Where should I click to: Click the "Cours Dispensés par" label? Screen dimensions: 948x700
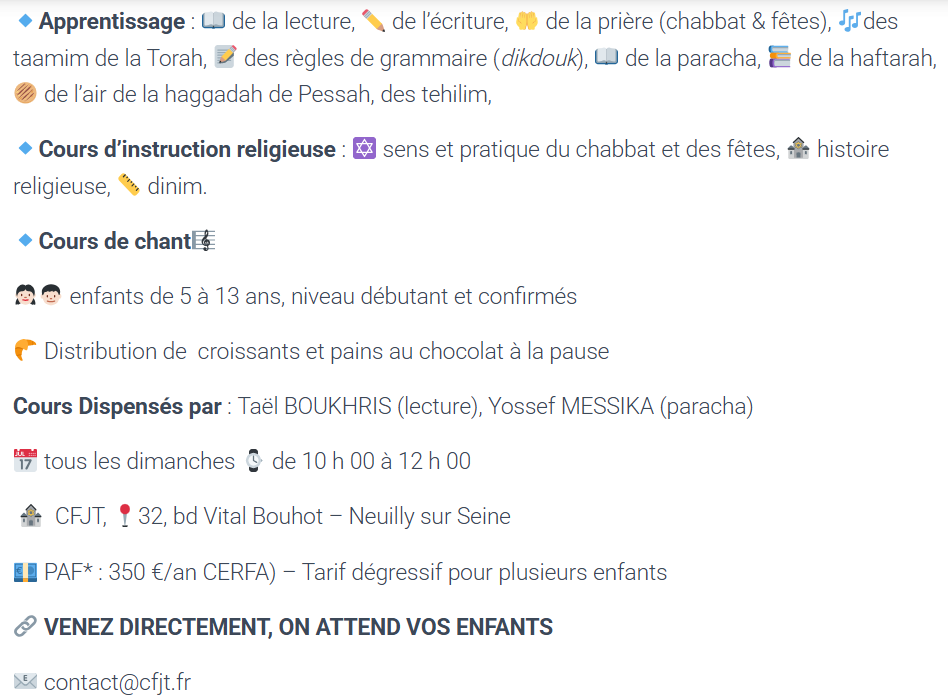[117, 406]
